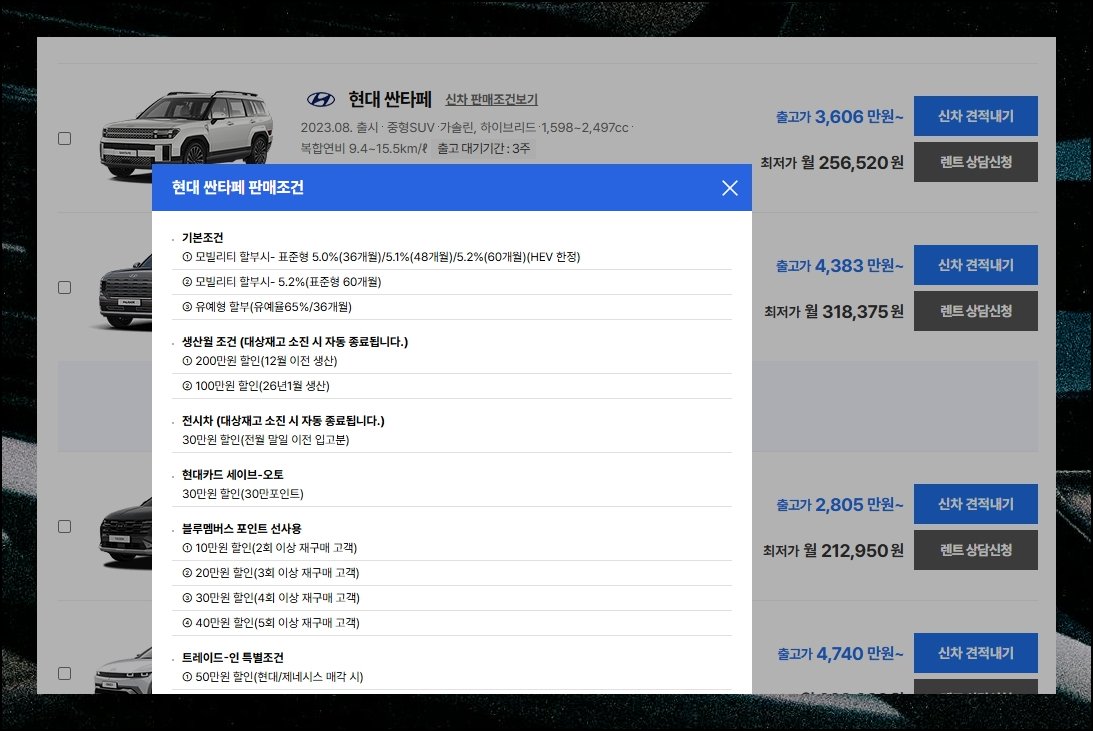Click the Hyundai logo next to 현대 싼타페
1093x731 pixels.
point(321,100)
